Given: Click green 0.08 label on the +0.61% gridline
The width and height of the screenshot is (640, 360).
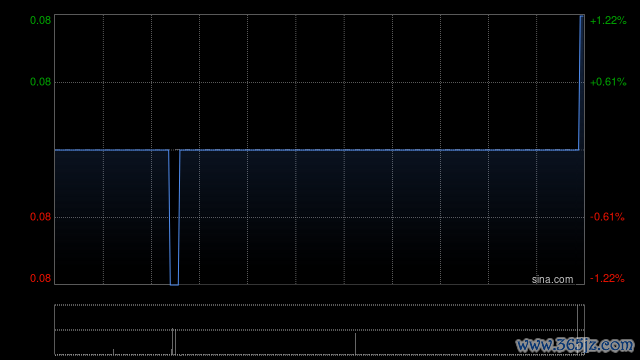Looking at the screenshot, I should click(x=40, y=82).
